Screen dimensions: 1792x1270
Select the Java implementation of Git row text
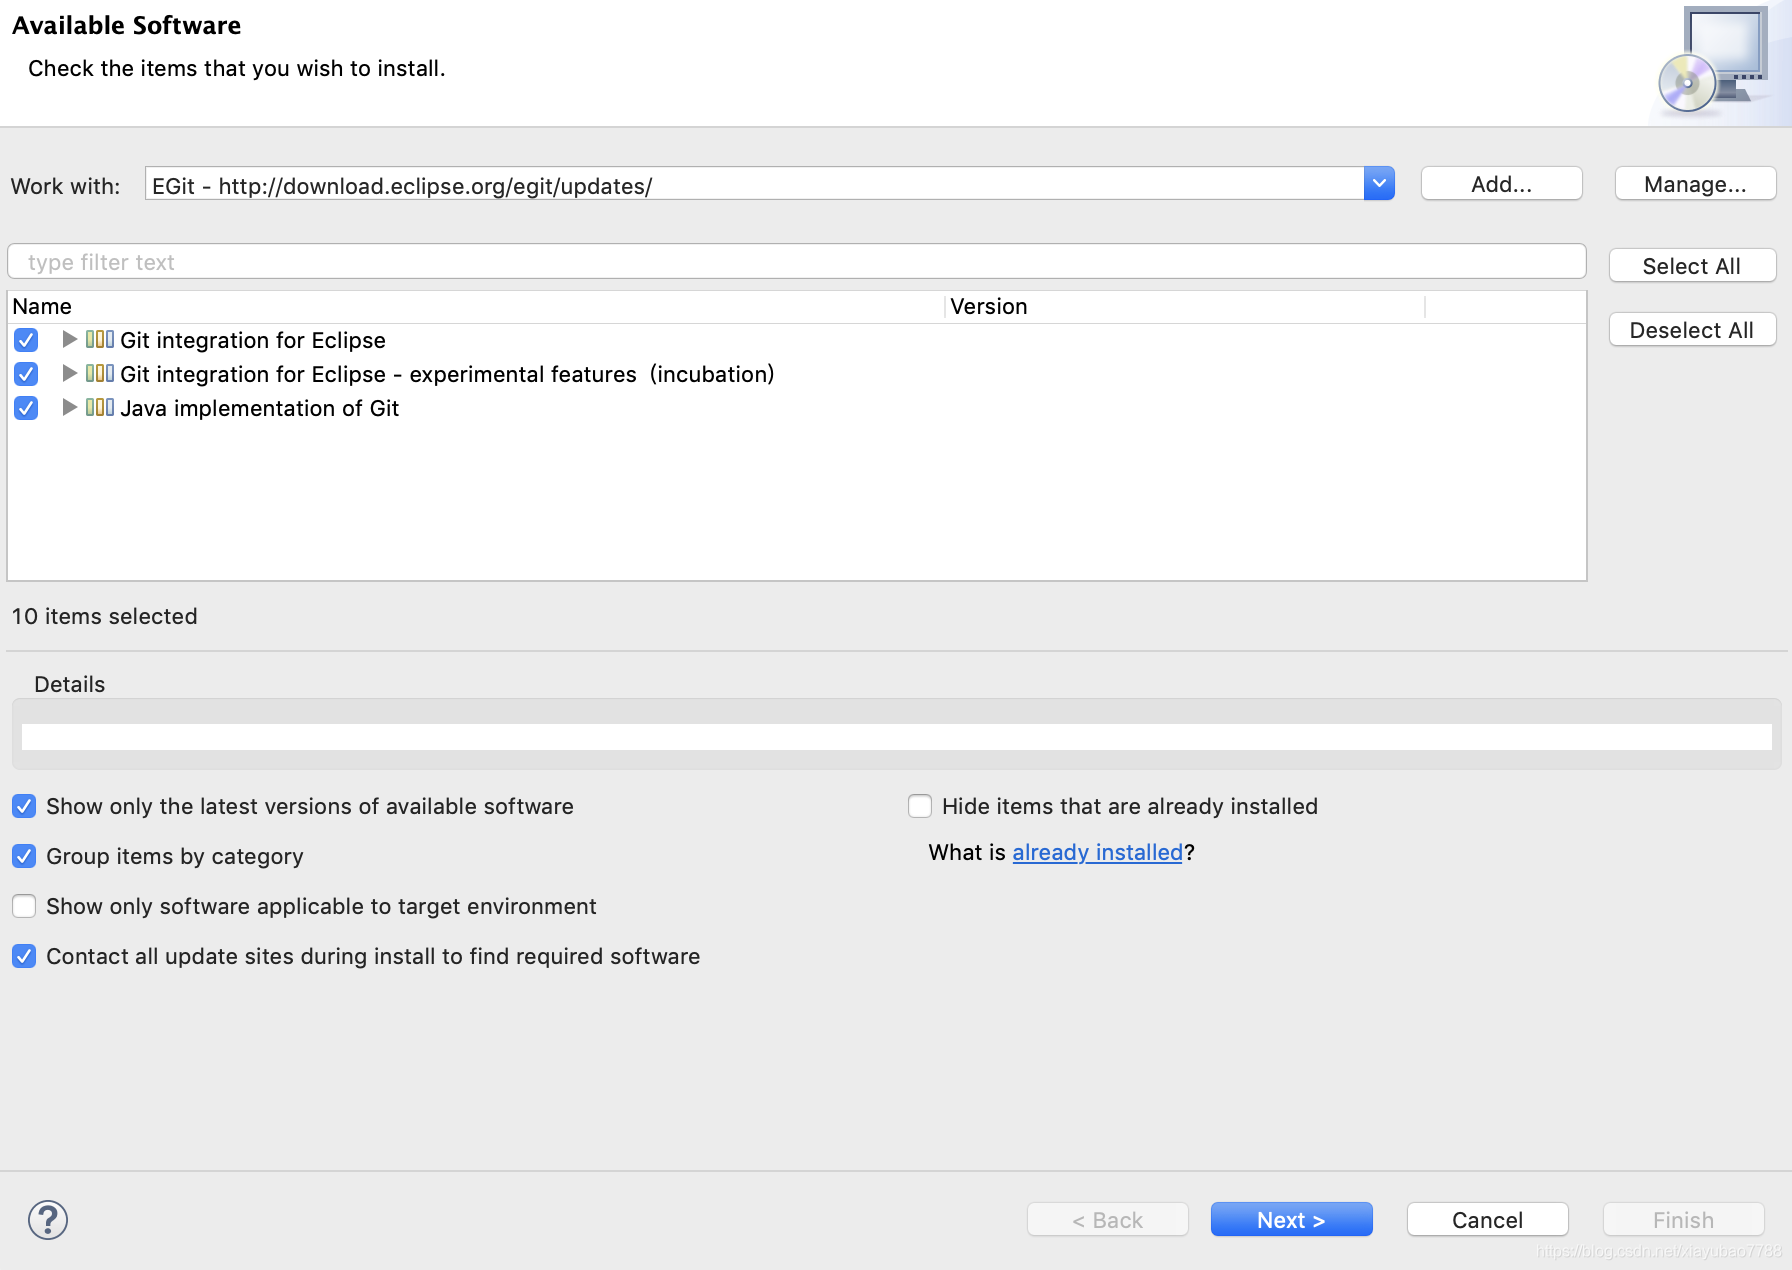click(x=259, y=408)
